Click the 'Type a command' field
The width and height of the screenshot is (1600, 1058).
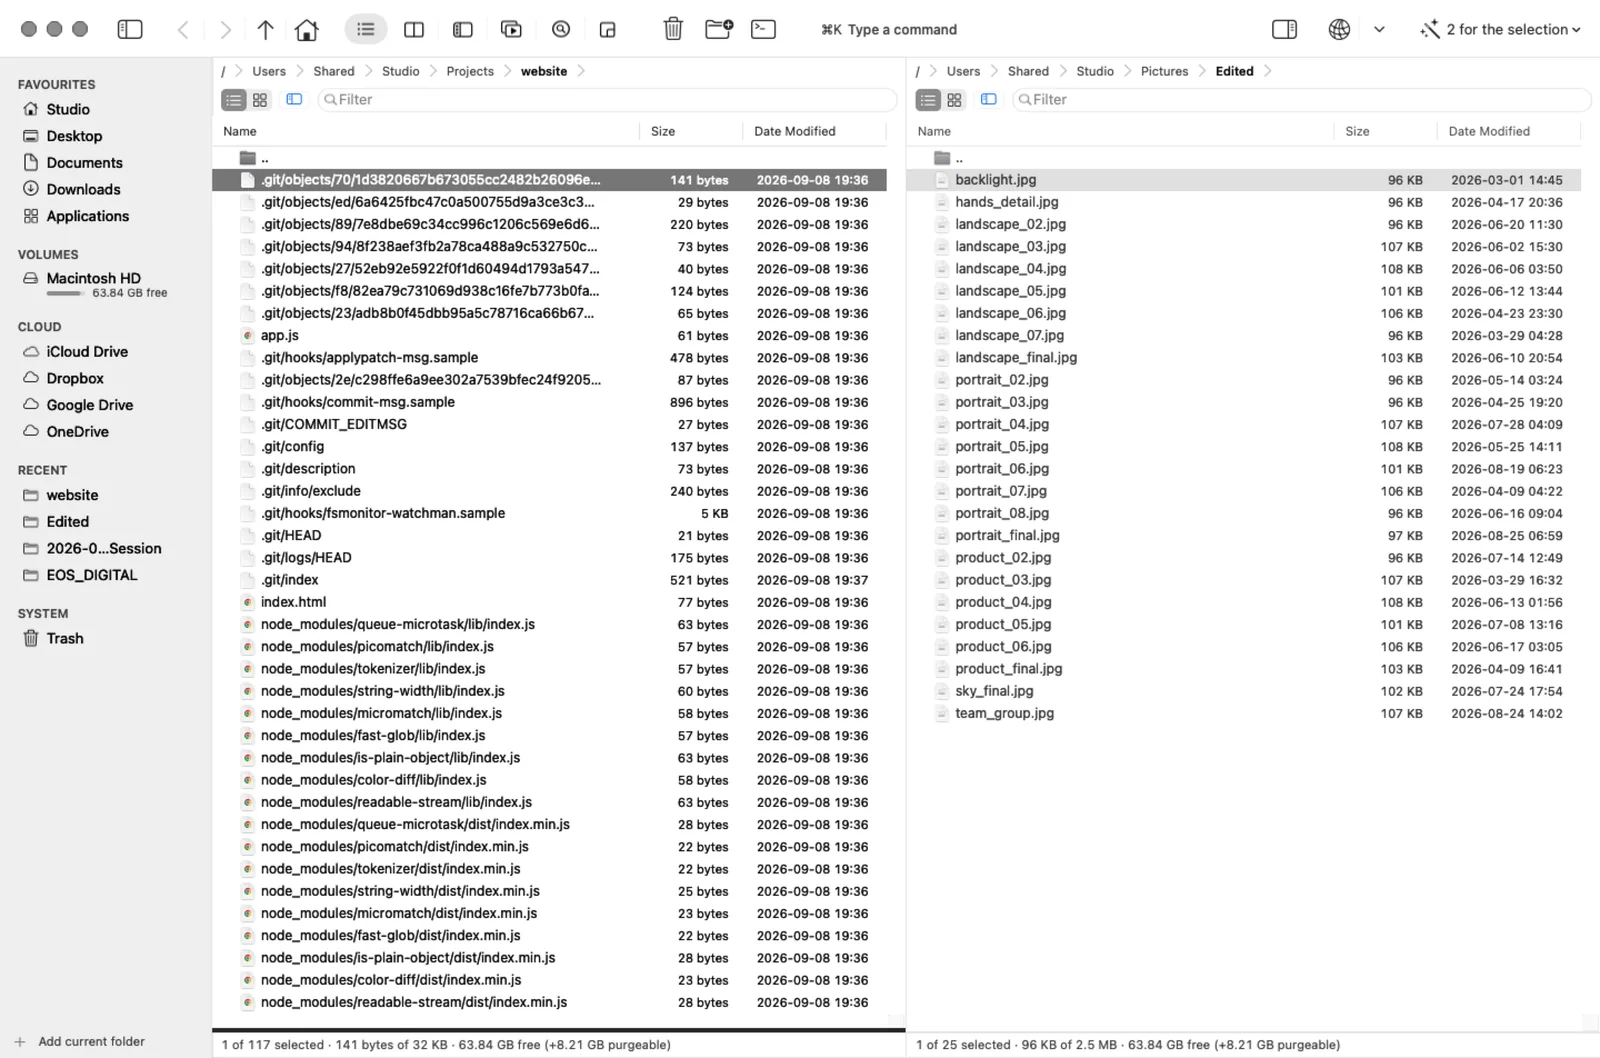[889, 29]
